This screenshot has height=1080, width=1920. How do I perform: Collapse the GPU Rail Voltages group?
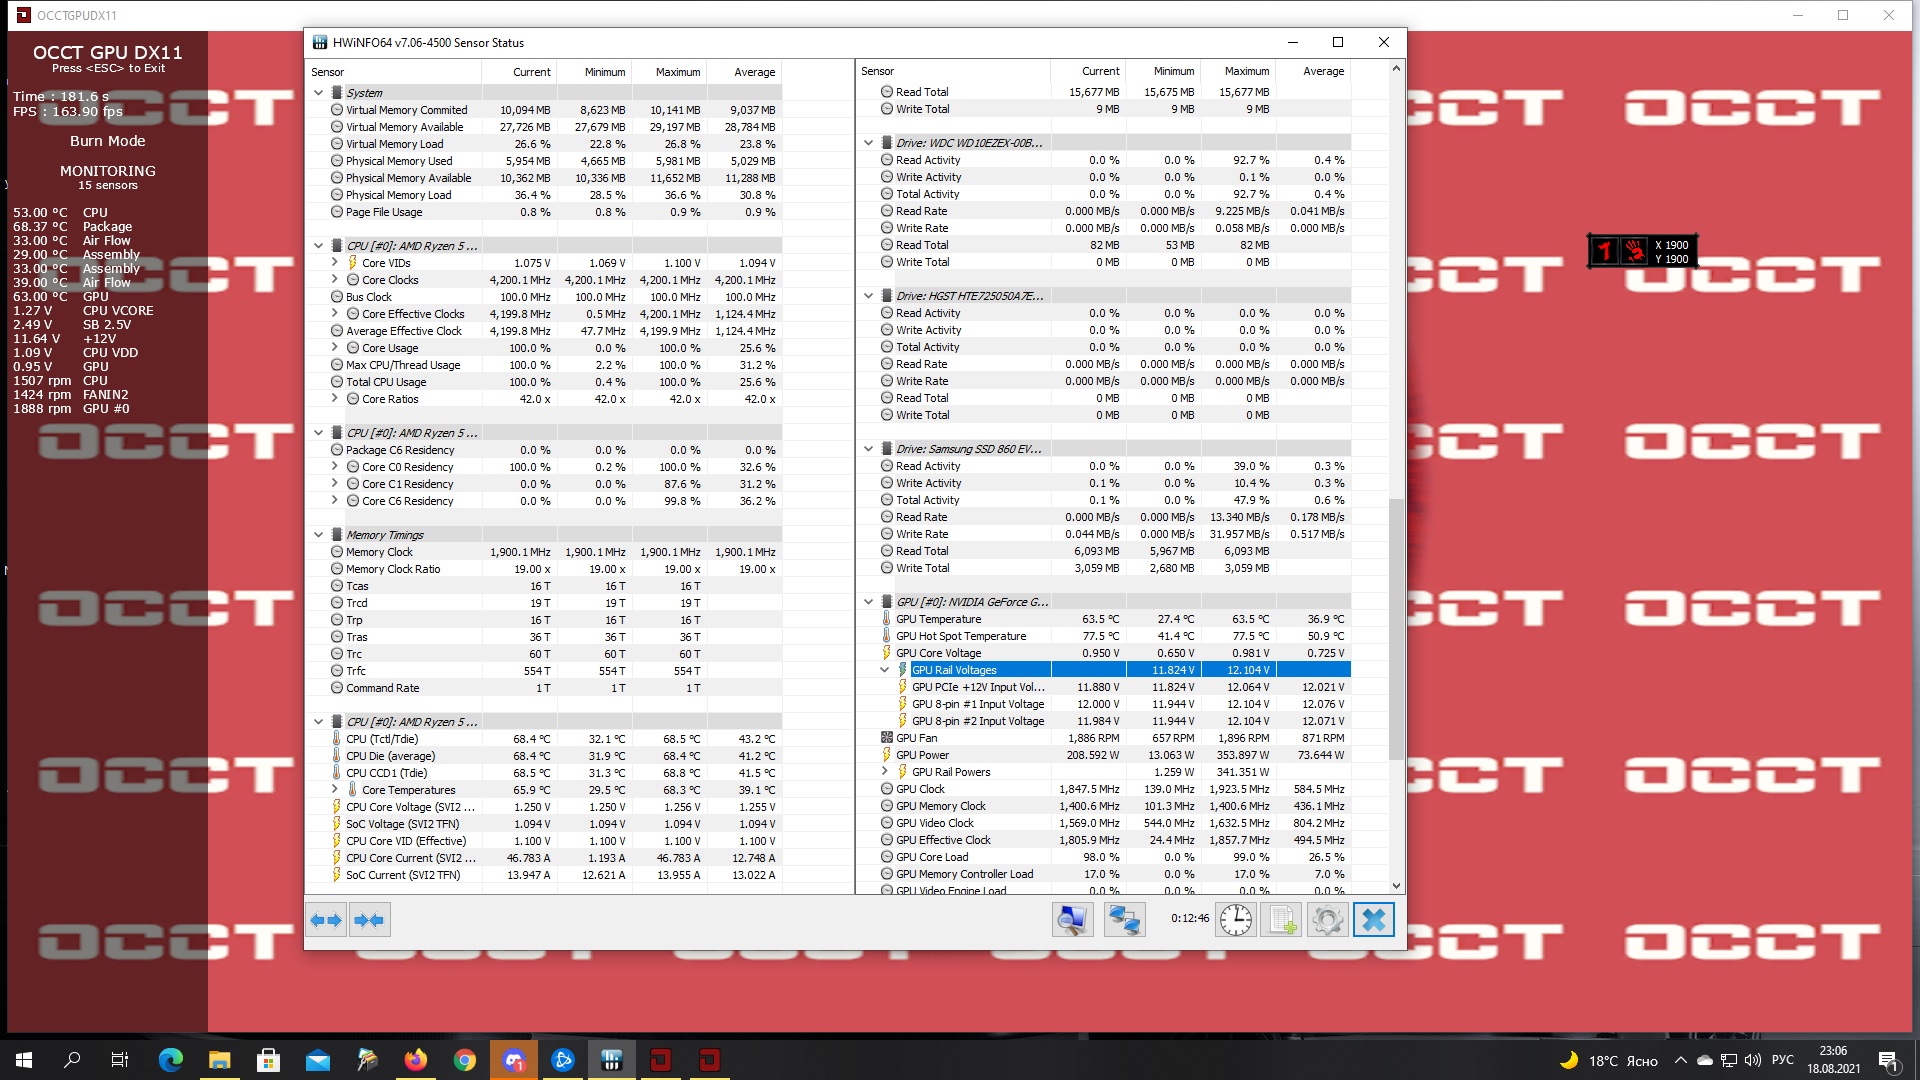coord(884,670)
